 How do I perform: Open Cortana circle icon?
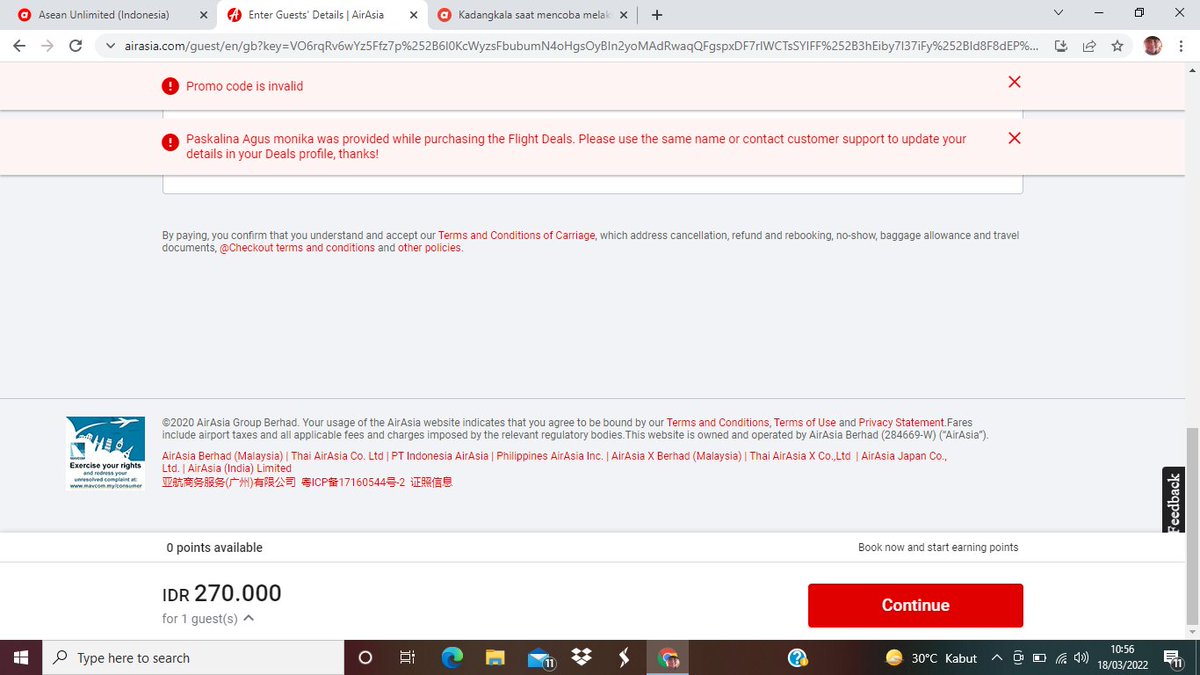(365, 657)
